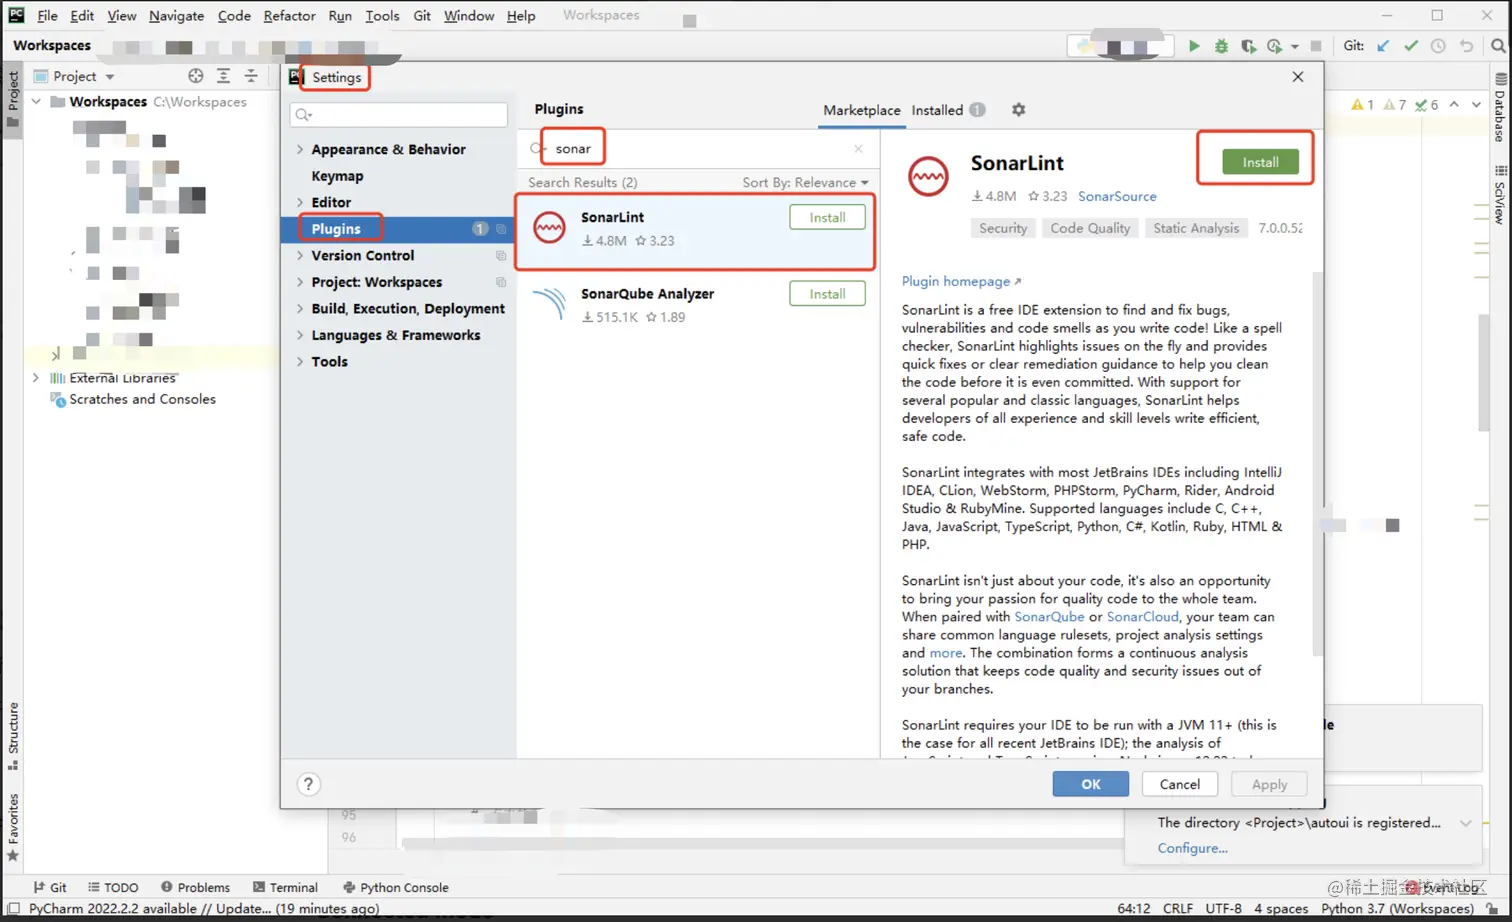Cancel the Settings dialog
1512x922 pixels.
(x=1179, y=784)
